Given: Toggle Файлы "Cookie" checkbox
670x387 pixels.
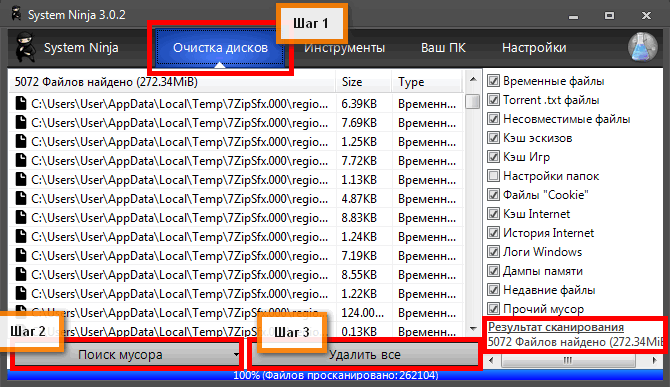Looking at the screenshot, I should (x=494, y=195).
